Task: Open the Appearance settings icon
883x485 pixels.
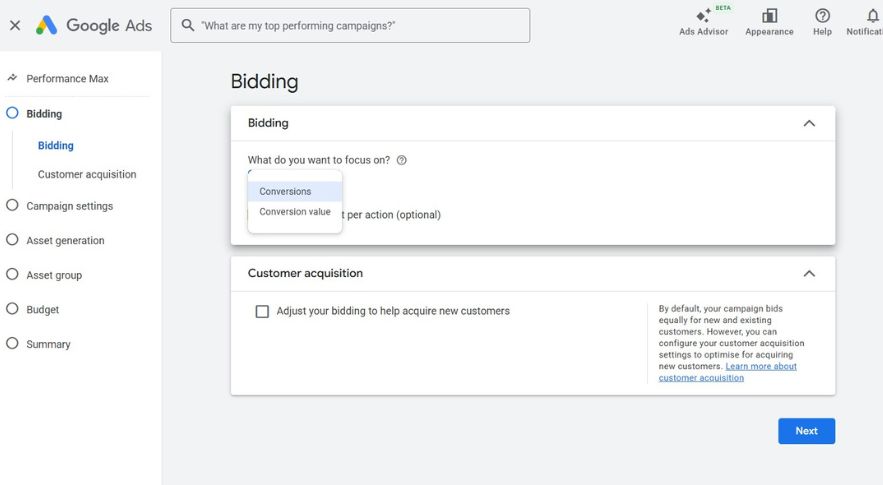Action: coord(769,22)
